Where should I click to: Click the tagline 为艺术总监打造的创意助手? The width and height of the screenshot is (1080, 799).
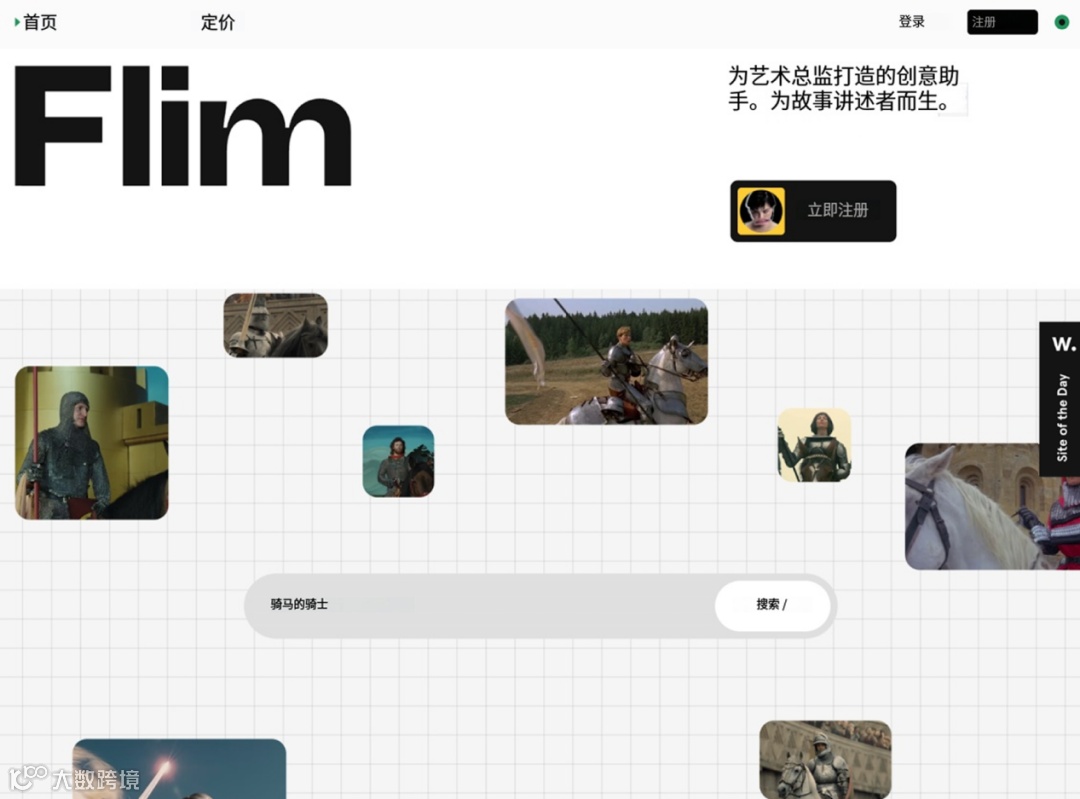pyautogui.click(x=844, y=88)
